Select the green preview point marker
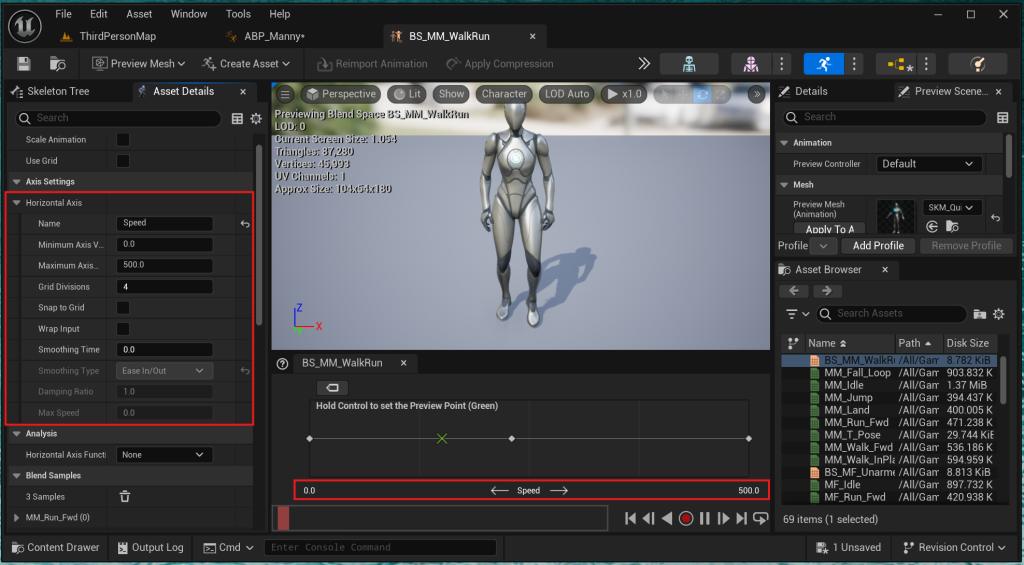 [x=442, y=438]
